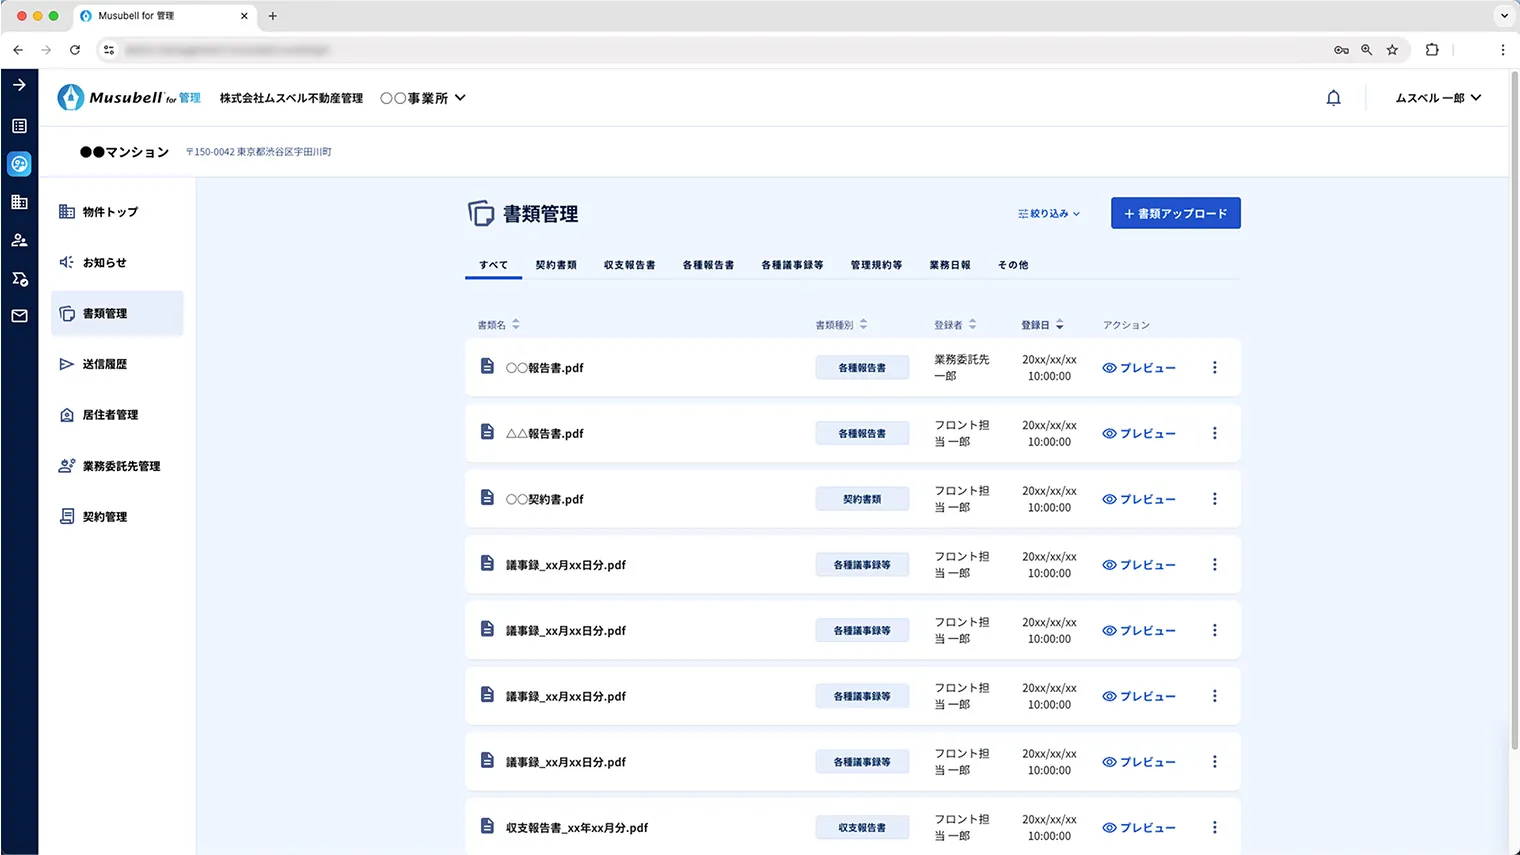The width and height of the screenshot is (1520, 855).
Task: Open the 絞り込み filter dropdown
Action: (1048, 214)
